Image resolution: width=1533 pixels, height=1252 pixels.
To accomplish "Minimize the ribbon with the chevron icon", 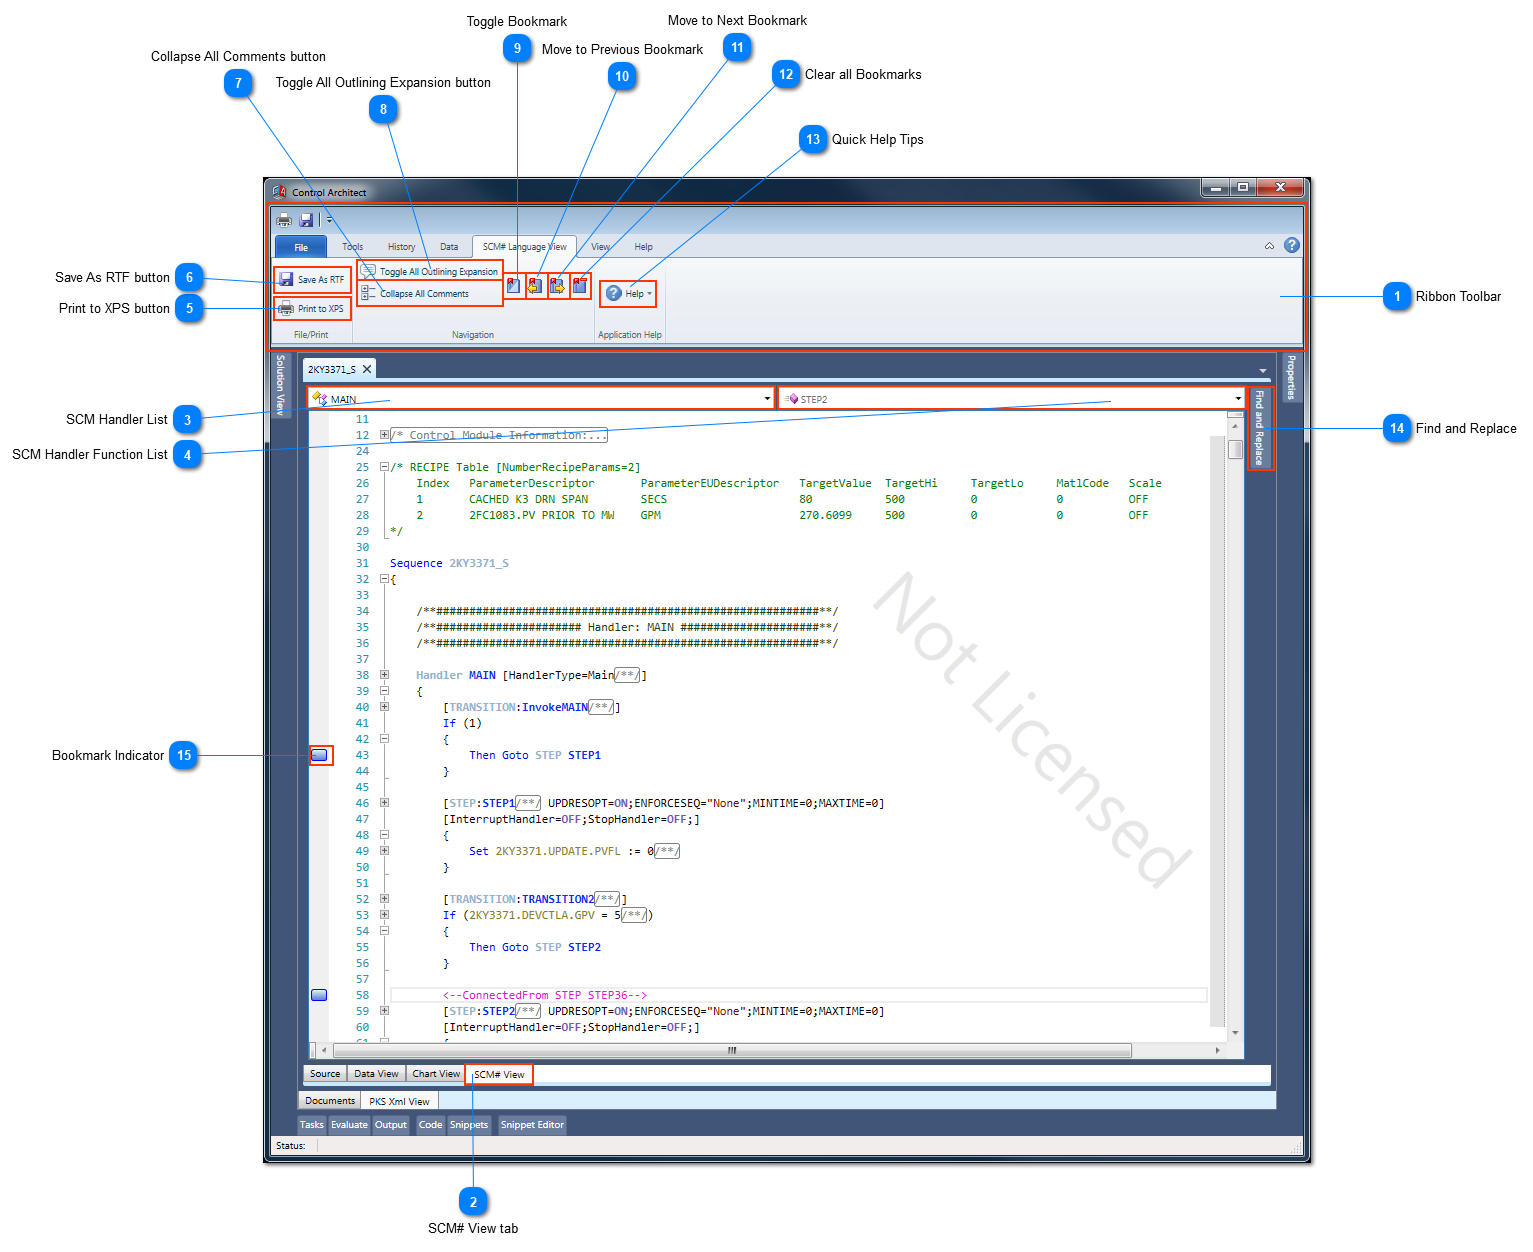I will [x=1269, y=246].
